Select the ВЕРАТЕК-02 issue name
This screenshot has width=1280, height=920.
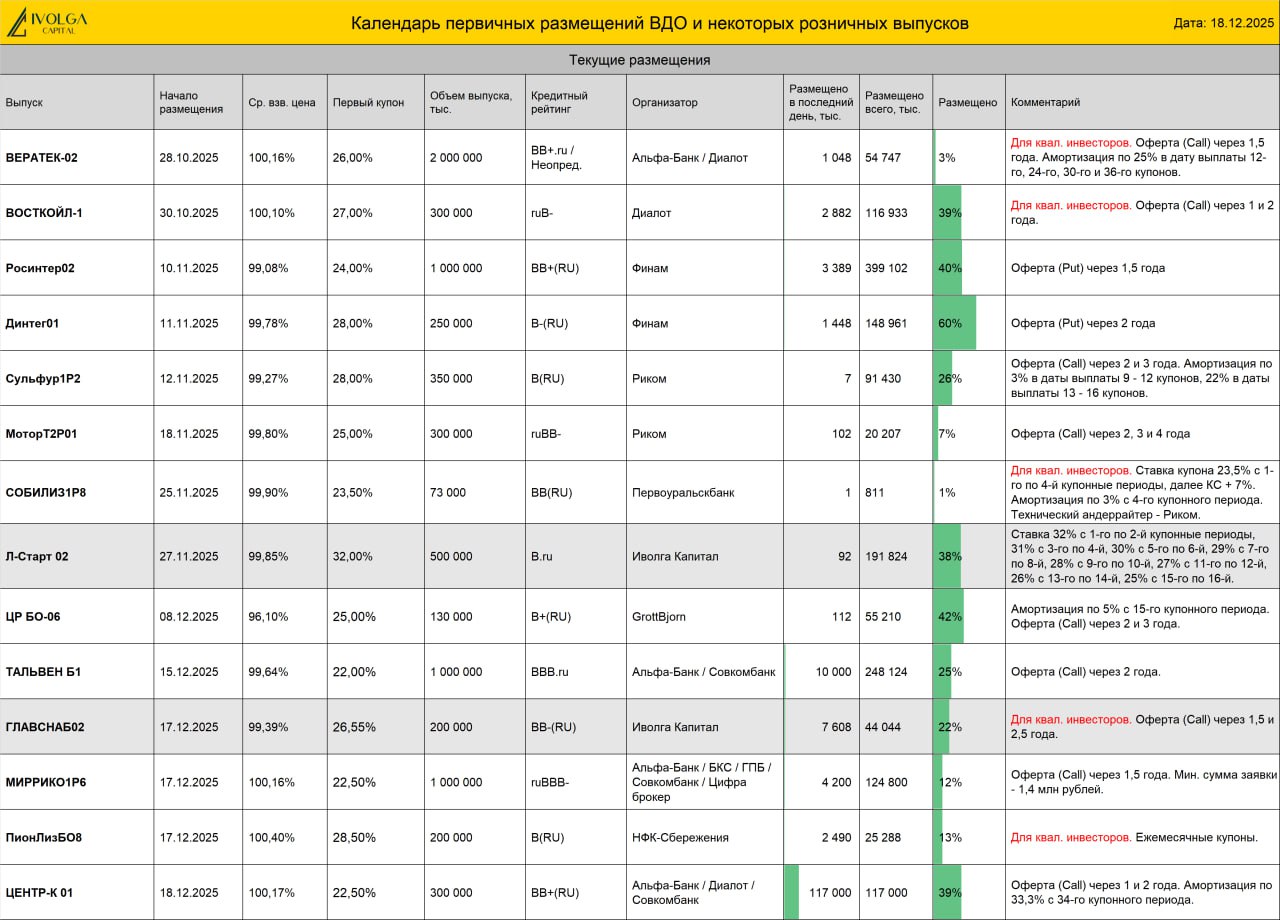pos(41,157)
